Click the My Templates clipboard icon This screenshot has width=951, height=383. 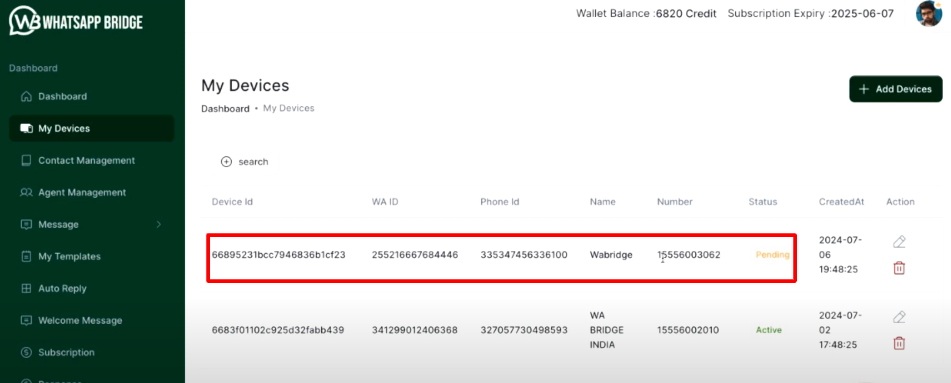[25, 257]
